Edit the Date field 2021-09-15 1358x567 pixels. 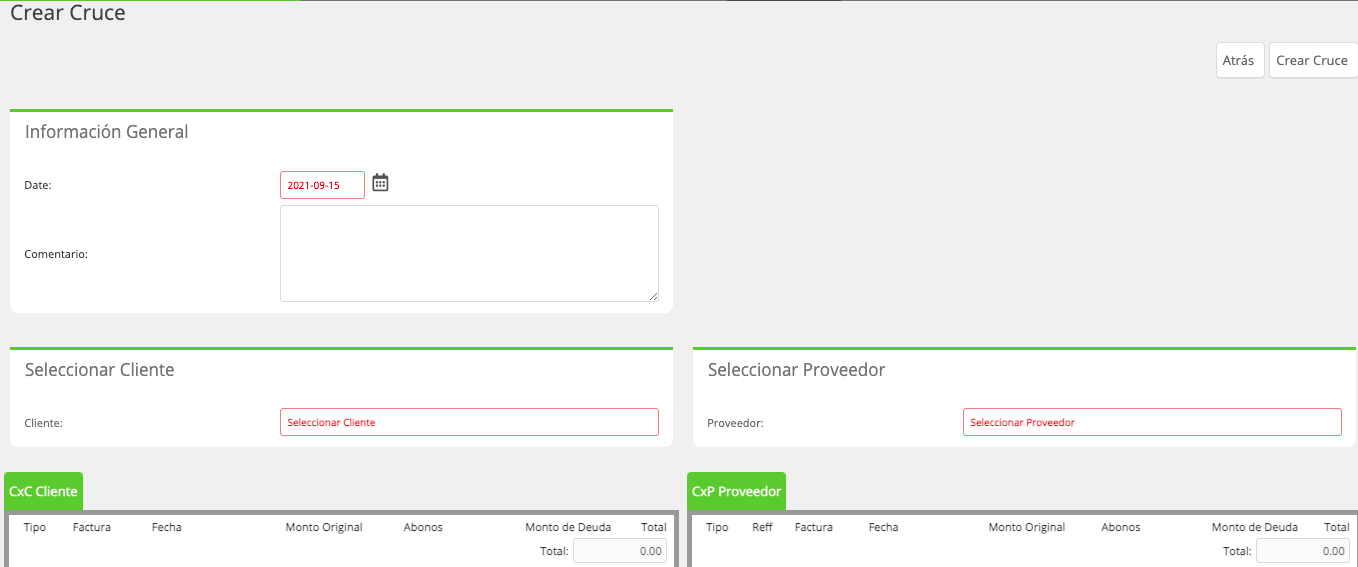point(322,185)
